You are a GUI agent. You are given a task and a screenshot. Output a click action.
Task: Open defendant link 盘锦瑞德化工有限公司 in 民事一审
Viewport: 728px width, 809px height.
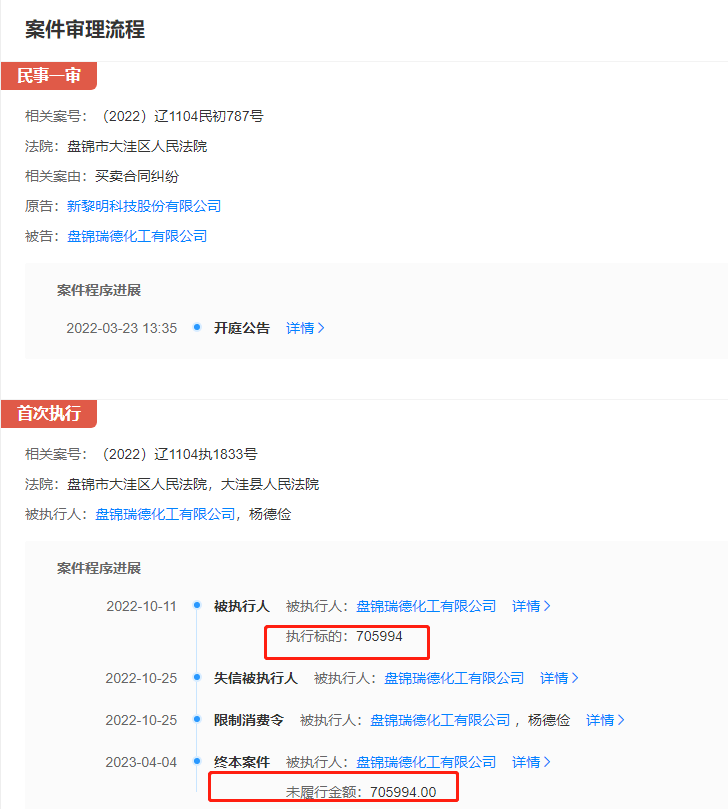click(x=137, y=236)
